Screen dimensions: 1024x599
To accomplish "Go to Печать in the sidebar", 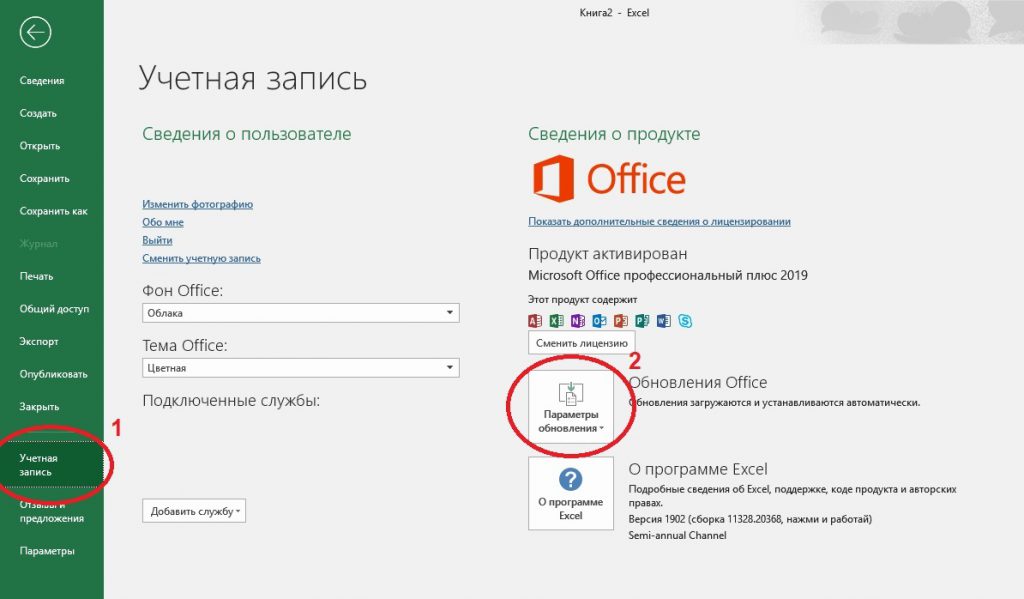I will 37,276.
